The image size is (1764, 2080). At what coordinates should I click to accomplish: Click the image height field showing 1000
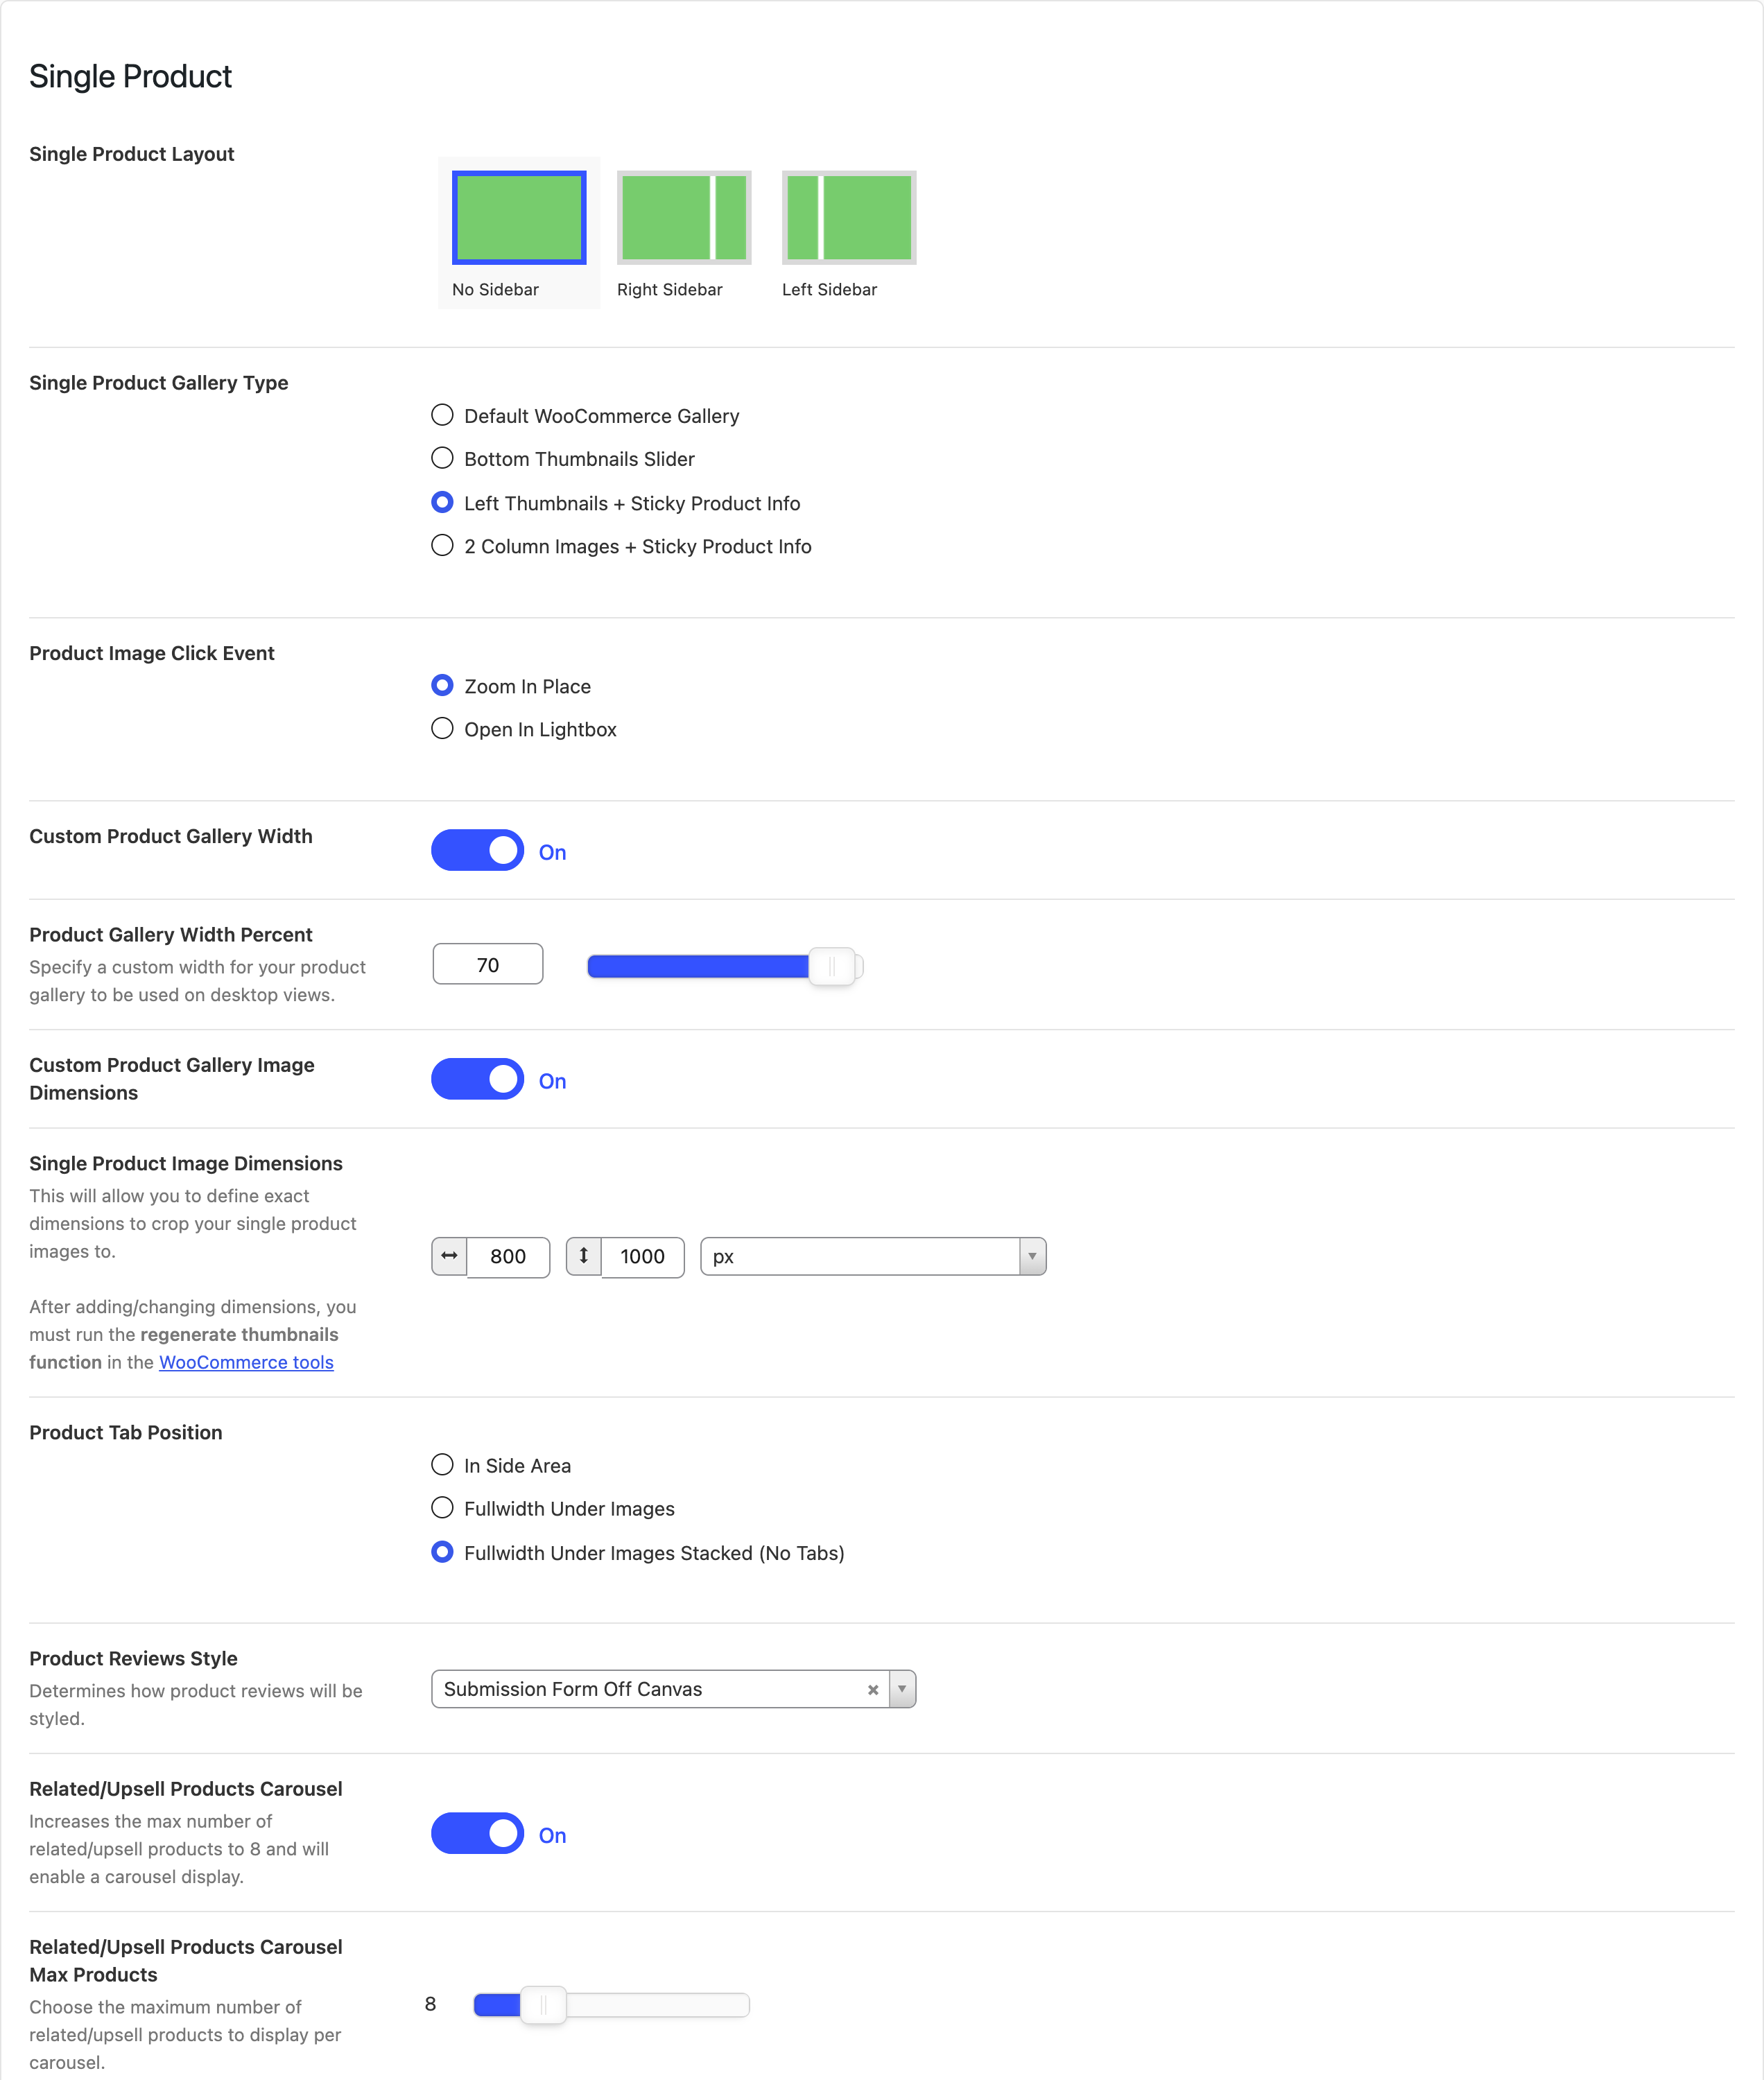(642, 1256)
